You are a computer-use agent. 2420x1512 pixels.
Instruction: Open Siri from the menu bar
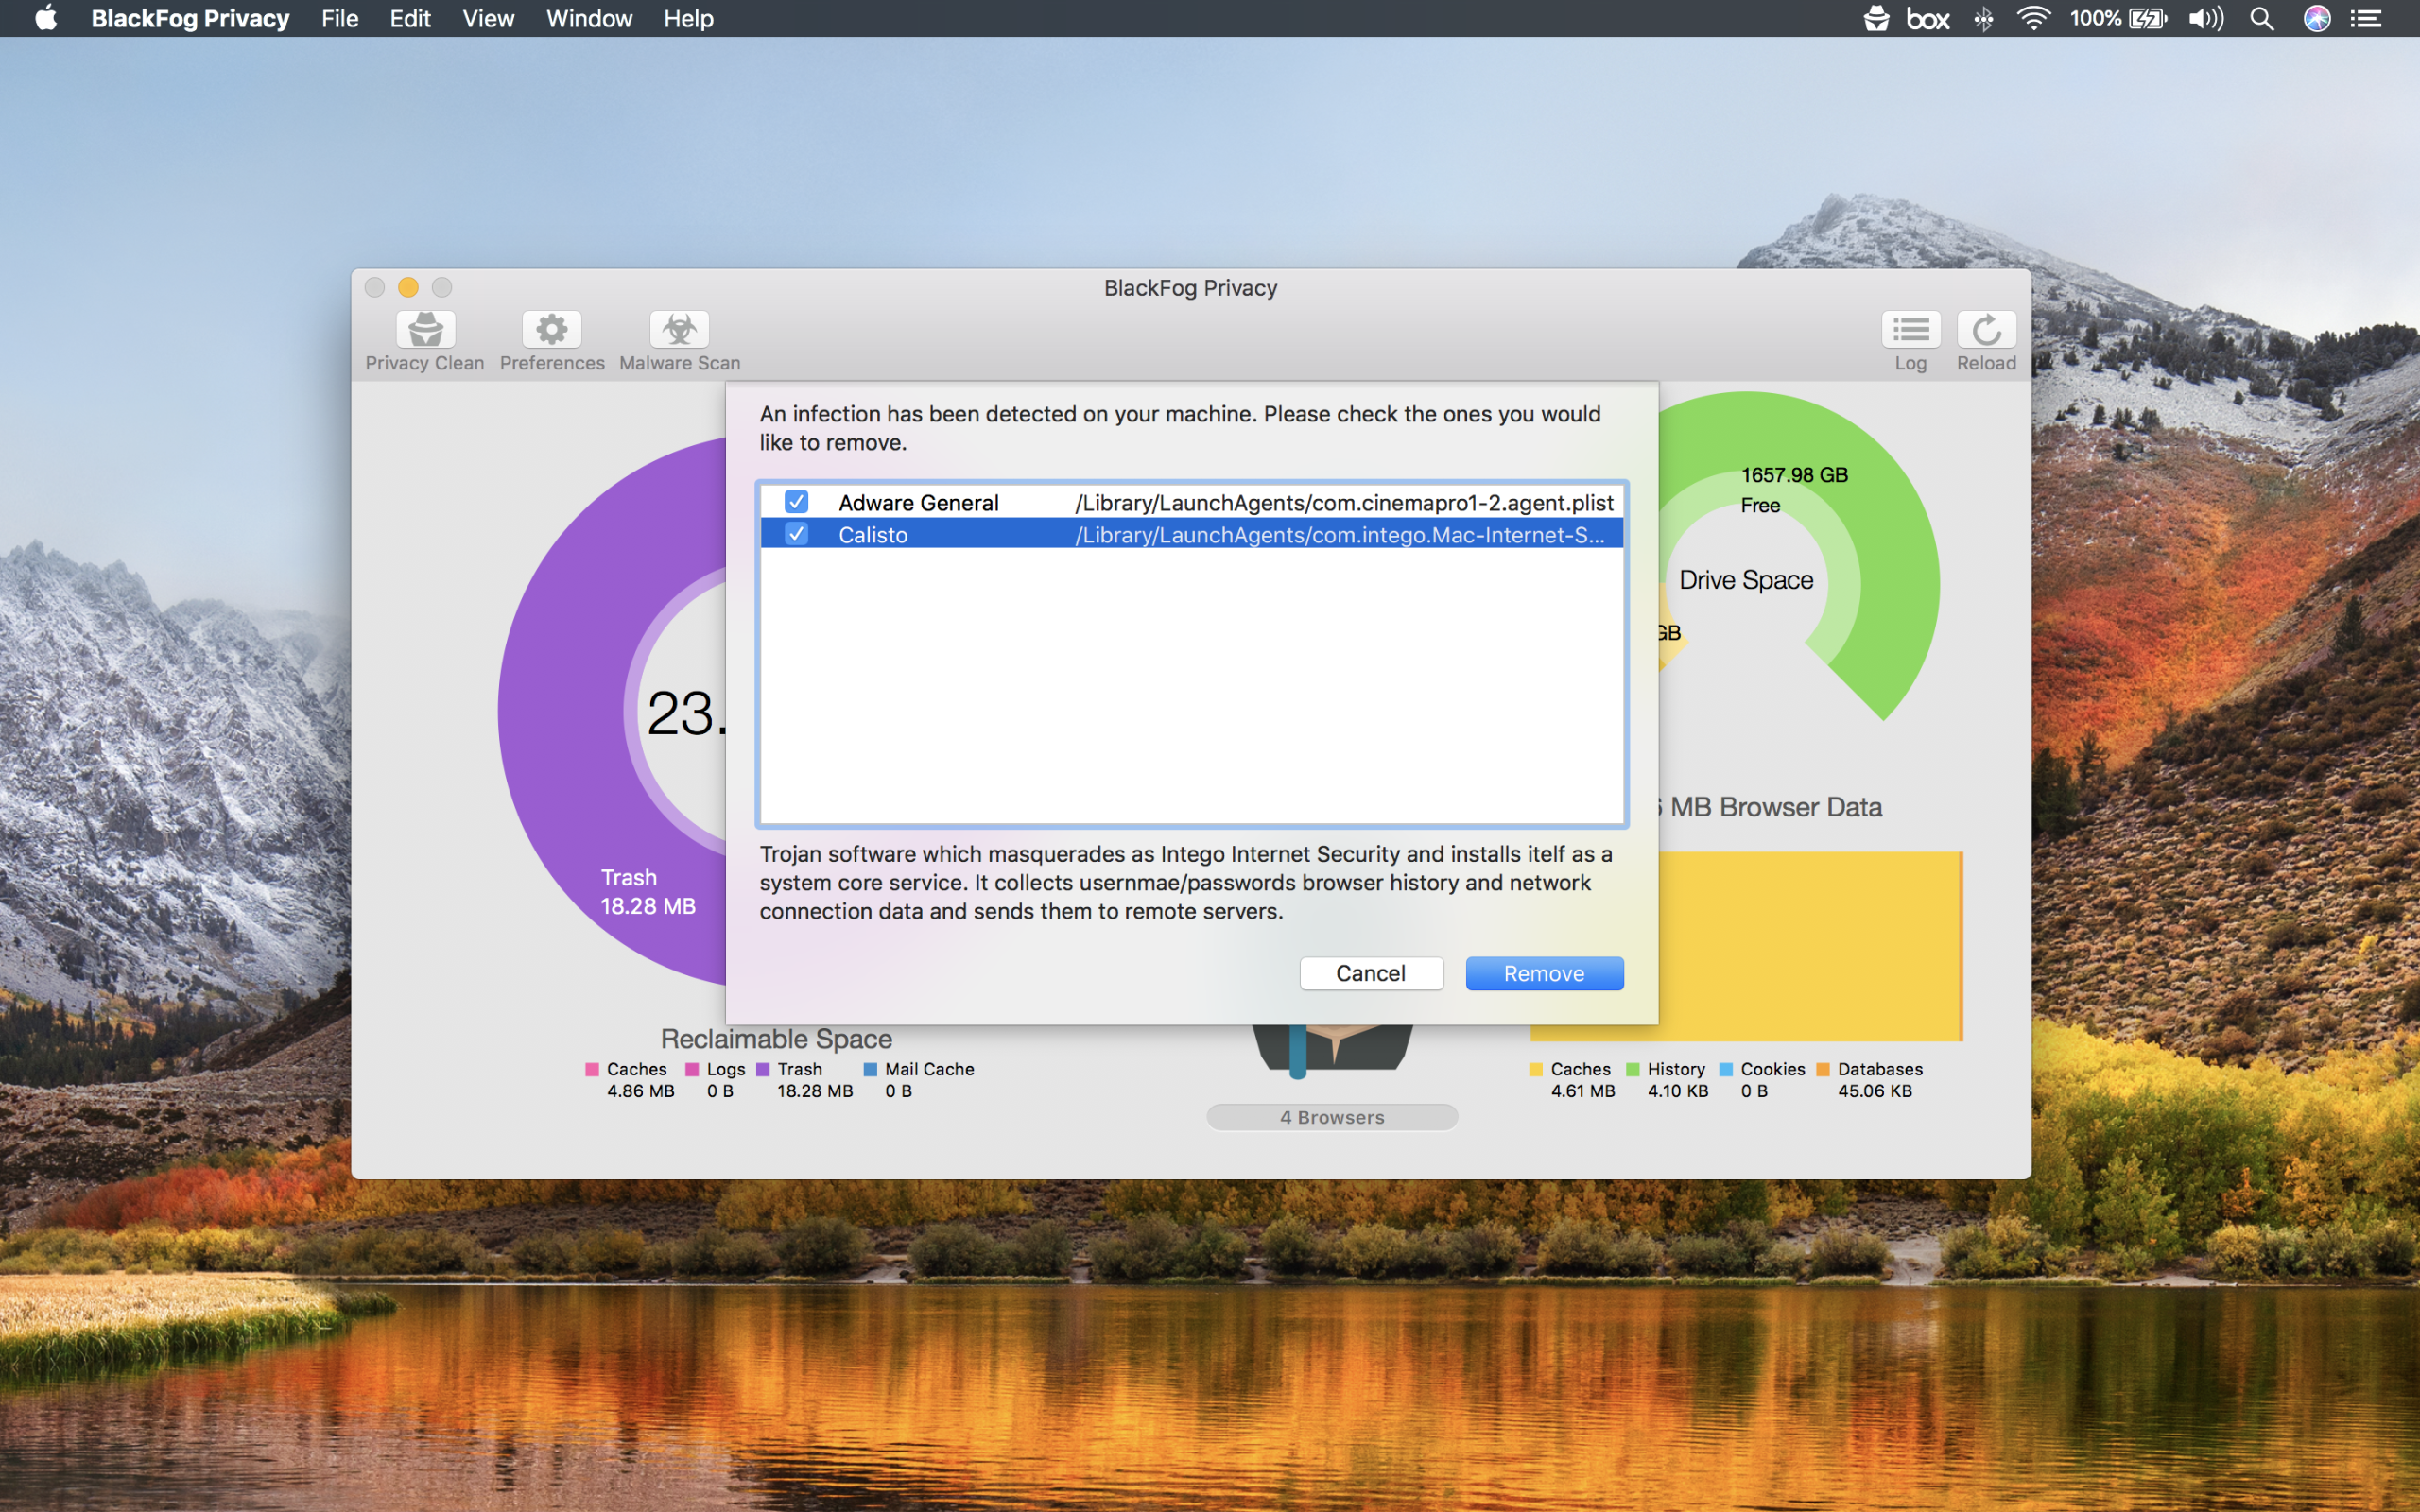[x=2317, y=19]
